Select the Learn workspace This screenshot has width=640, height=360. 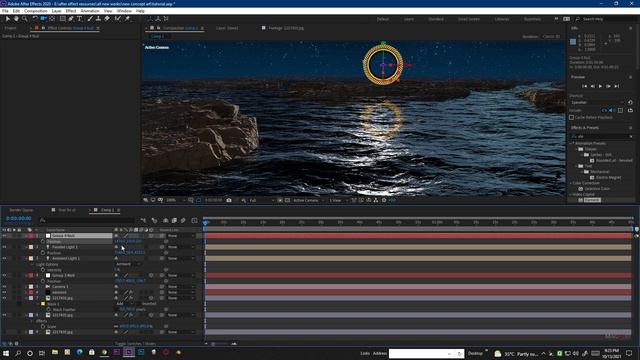pyautogui.click(x=409, y=19)
